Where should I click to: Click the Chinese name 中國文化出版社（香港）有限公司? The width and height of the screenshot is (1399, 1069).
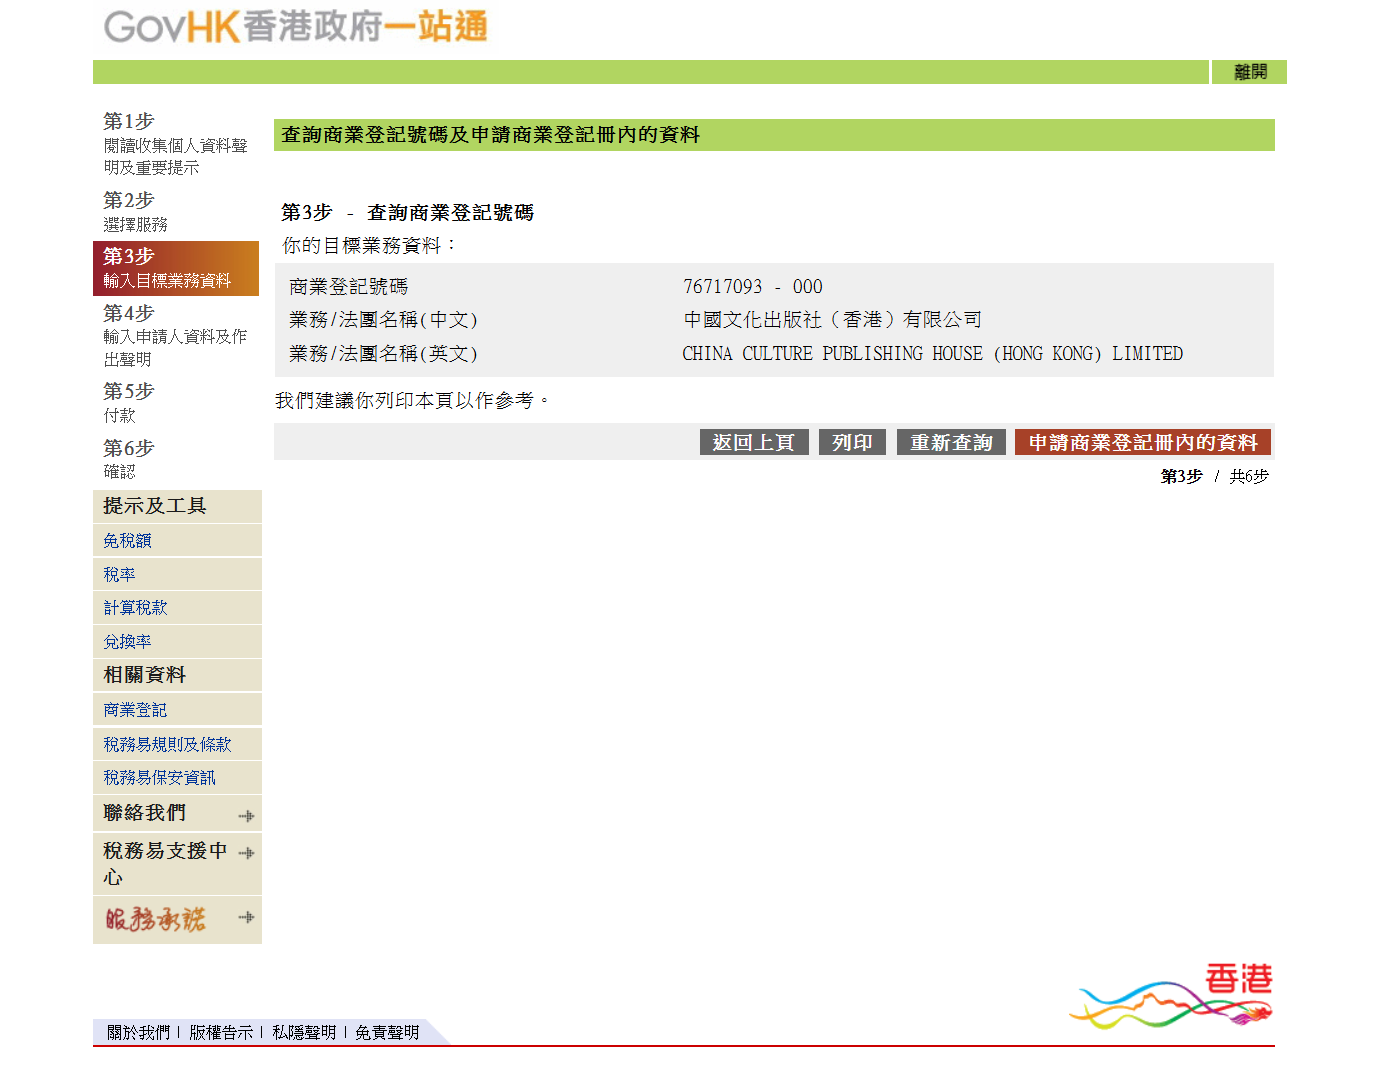(833, 320)
